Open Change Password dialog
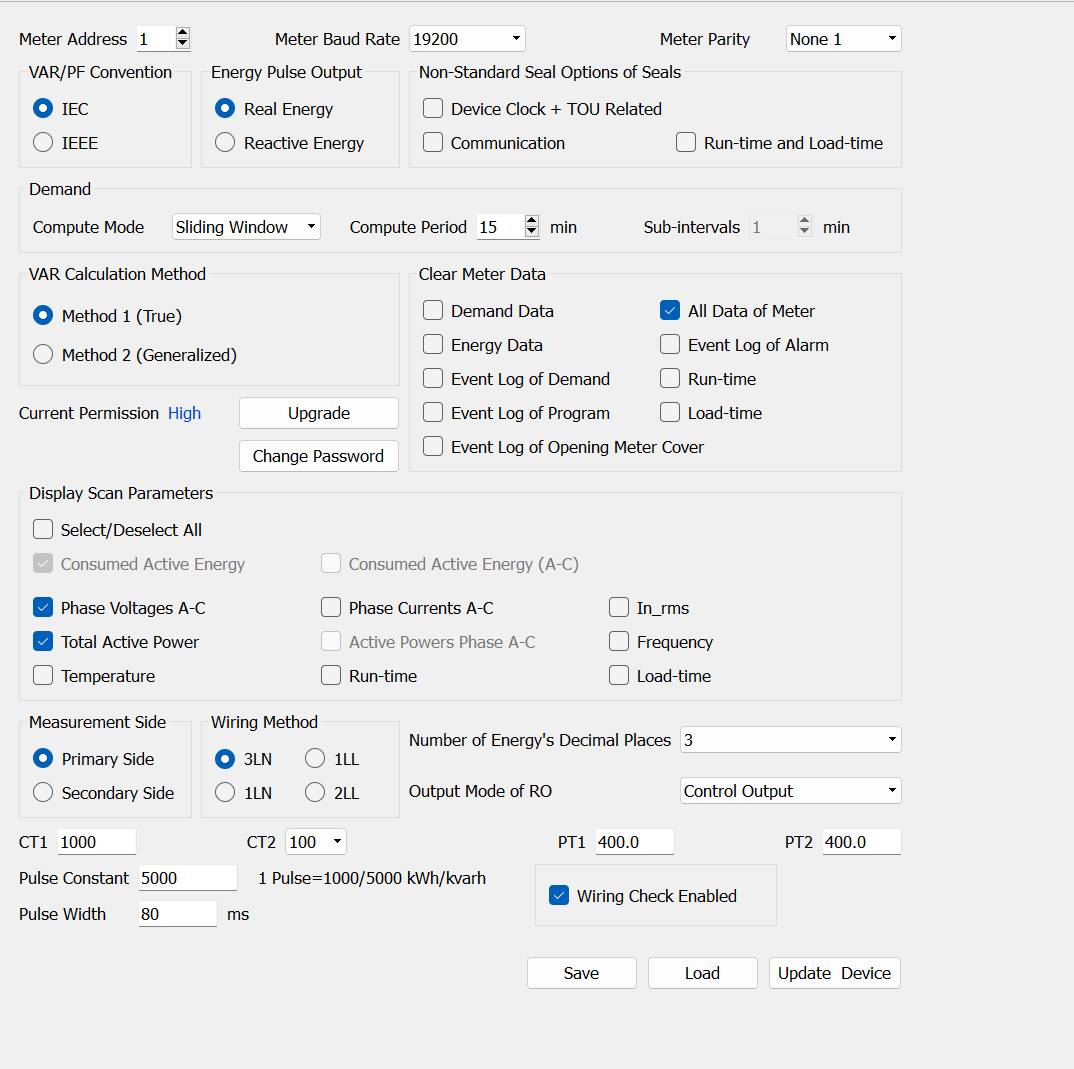 pyautogui.click(x=319, y=456)
